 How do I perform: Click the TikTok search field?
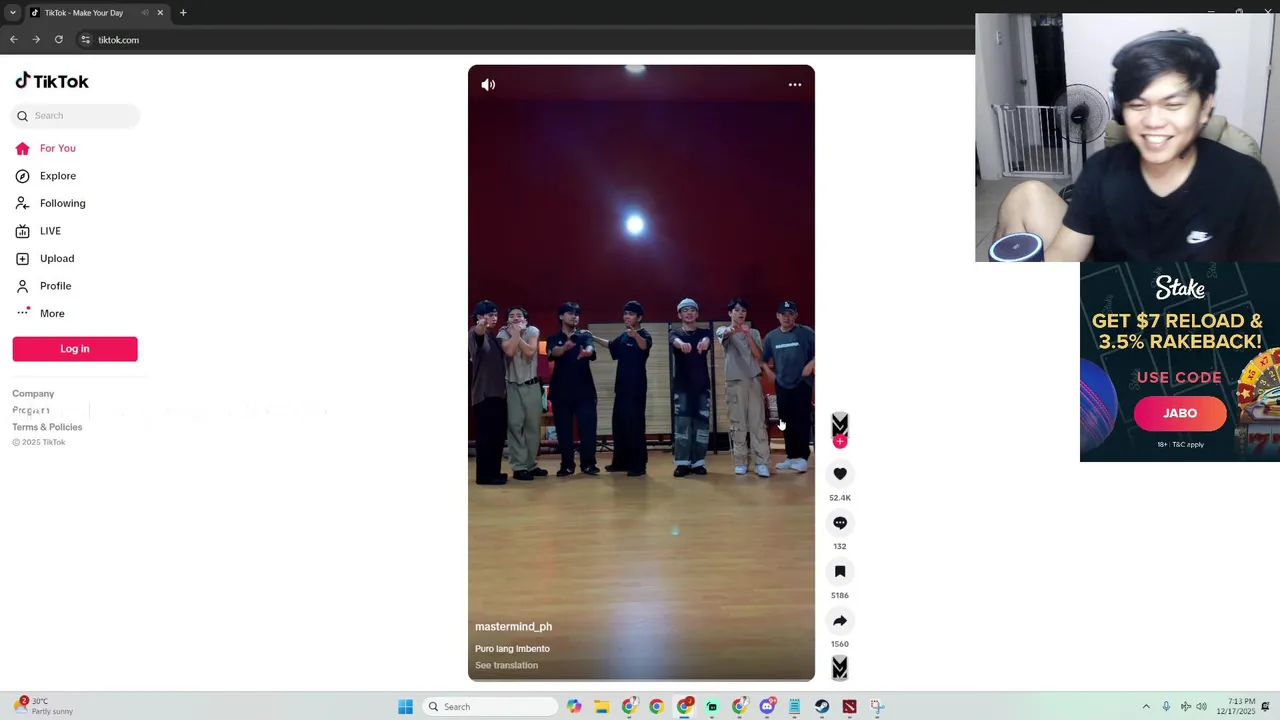pyautogui.click(x=76, y=116)
